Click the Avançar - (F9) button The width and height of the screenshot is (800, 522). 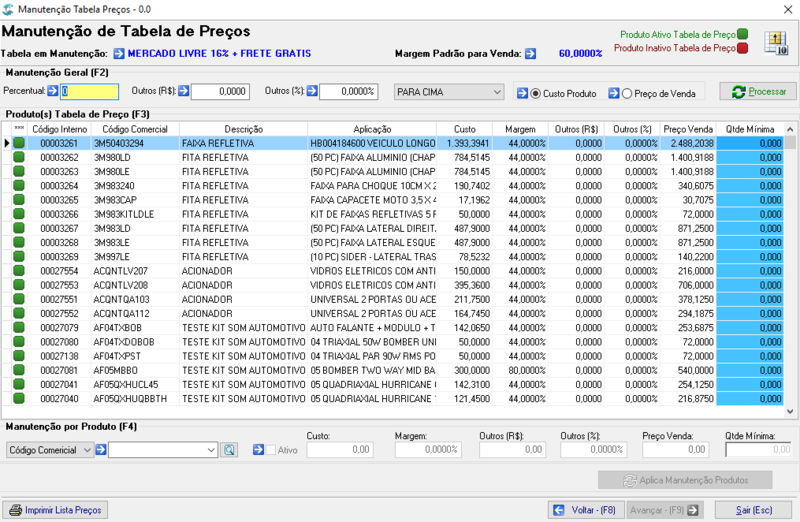pos(665,510)
